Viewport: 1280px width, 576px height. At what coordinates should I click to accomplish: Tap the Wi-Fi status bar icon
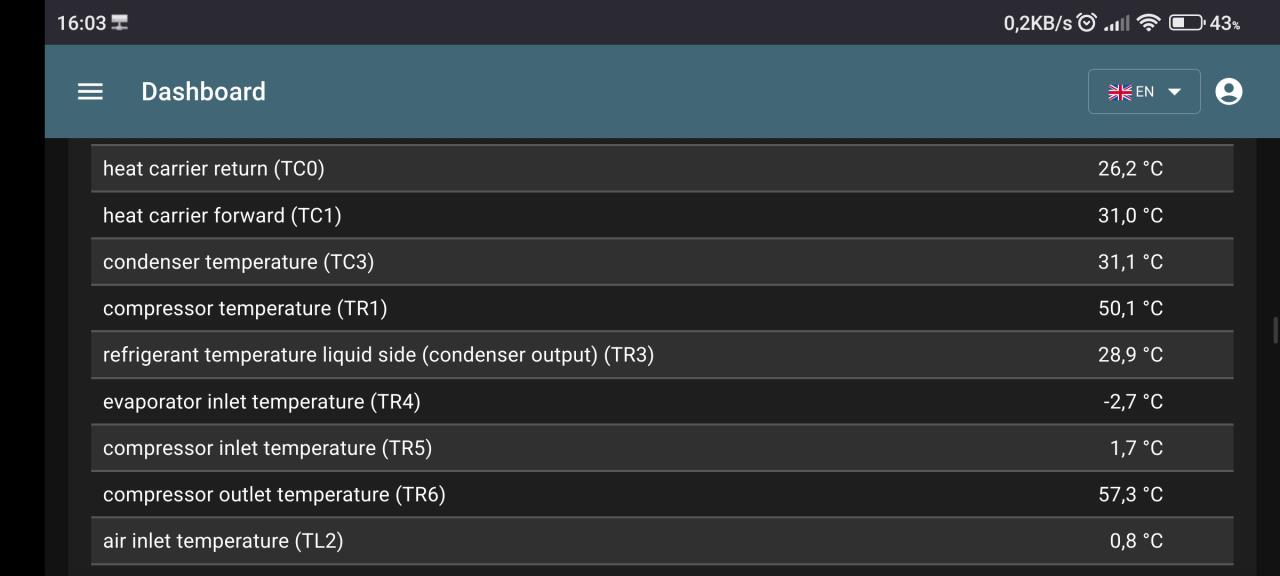pos(1148,22)
